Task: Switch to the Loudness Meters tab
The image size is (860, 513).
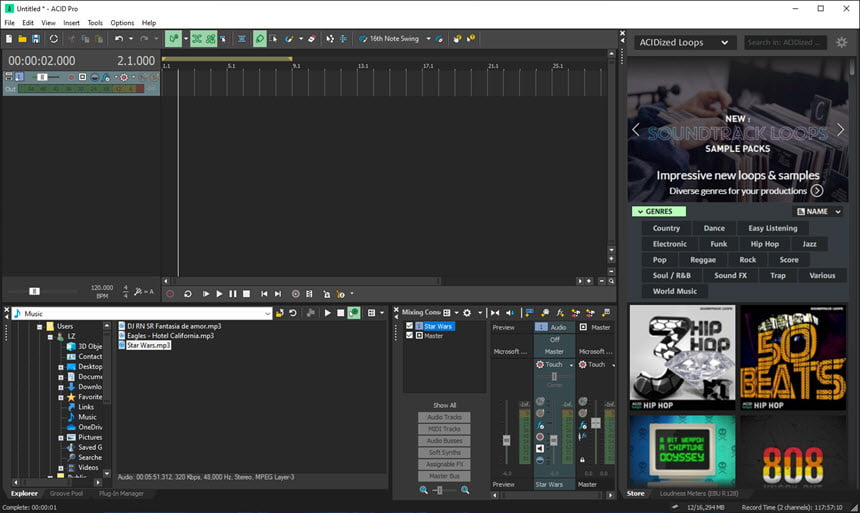Action: 699,493
